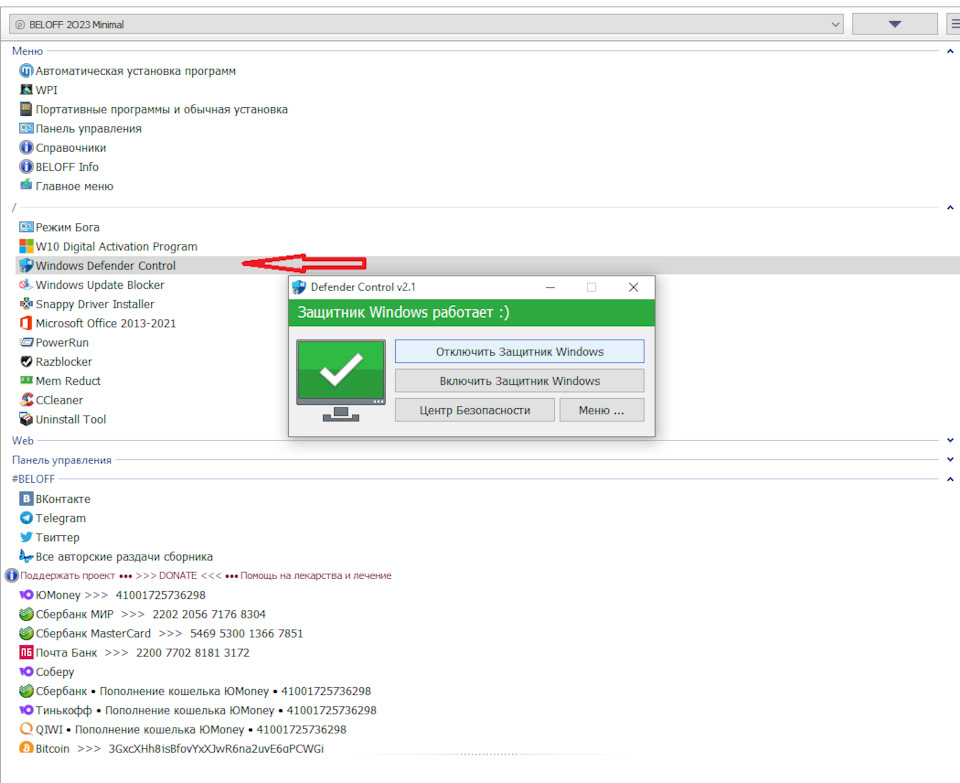
Task: Collapse the Меню section chevron
Action: point(950,51)
